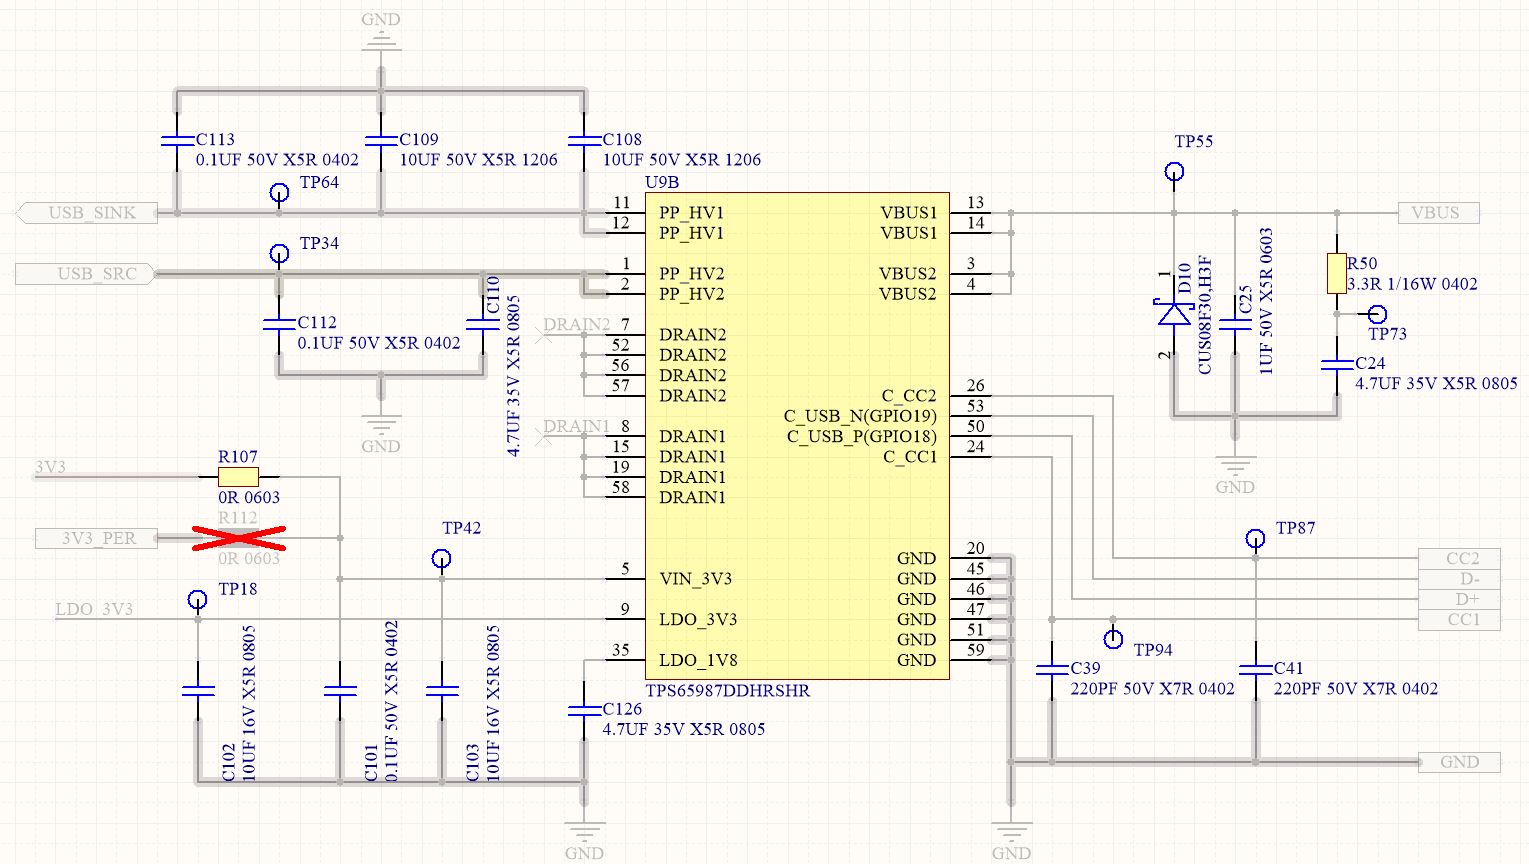The height and width of the screenshot is (864, 1529).
Task: Select the D- output port
Action: pyautogui.click(x=1461, y=578)
